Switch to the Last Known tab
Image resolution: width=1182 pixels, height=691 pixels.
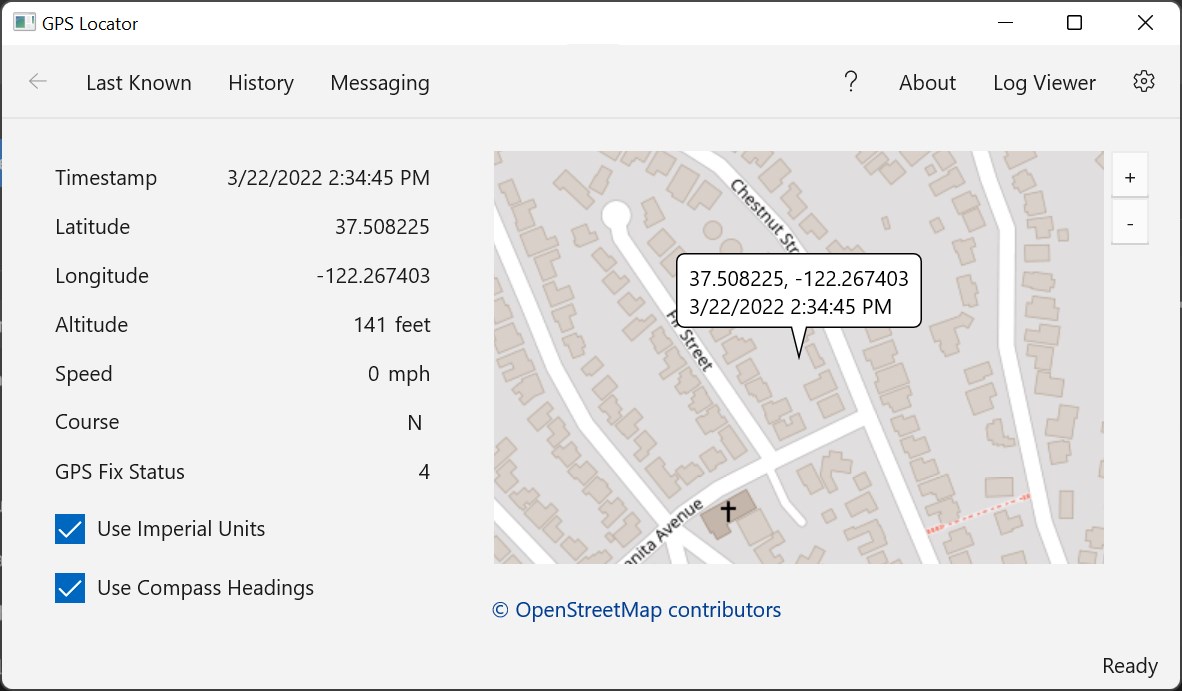(139, 83)
